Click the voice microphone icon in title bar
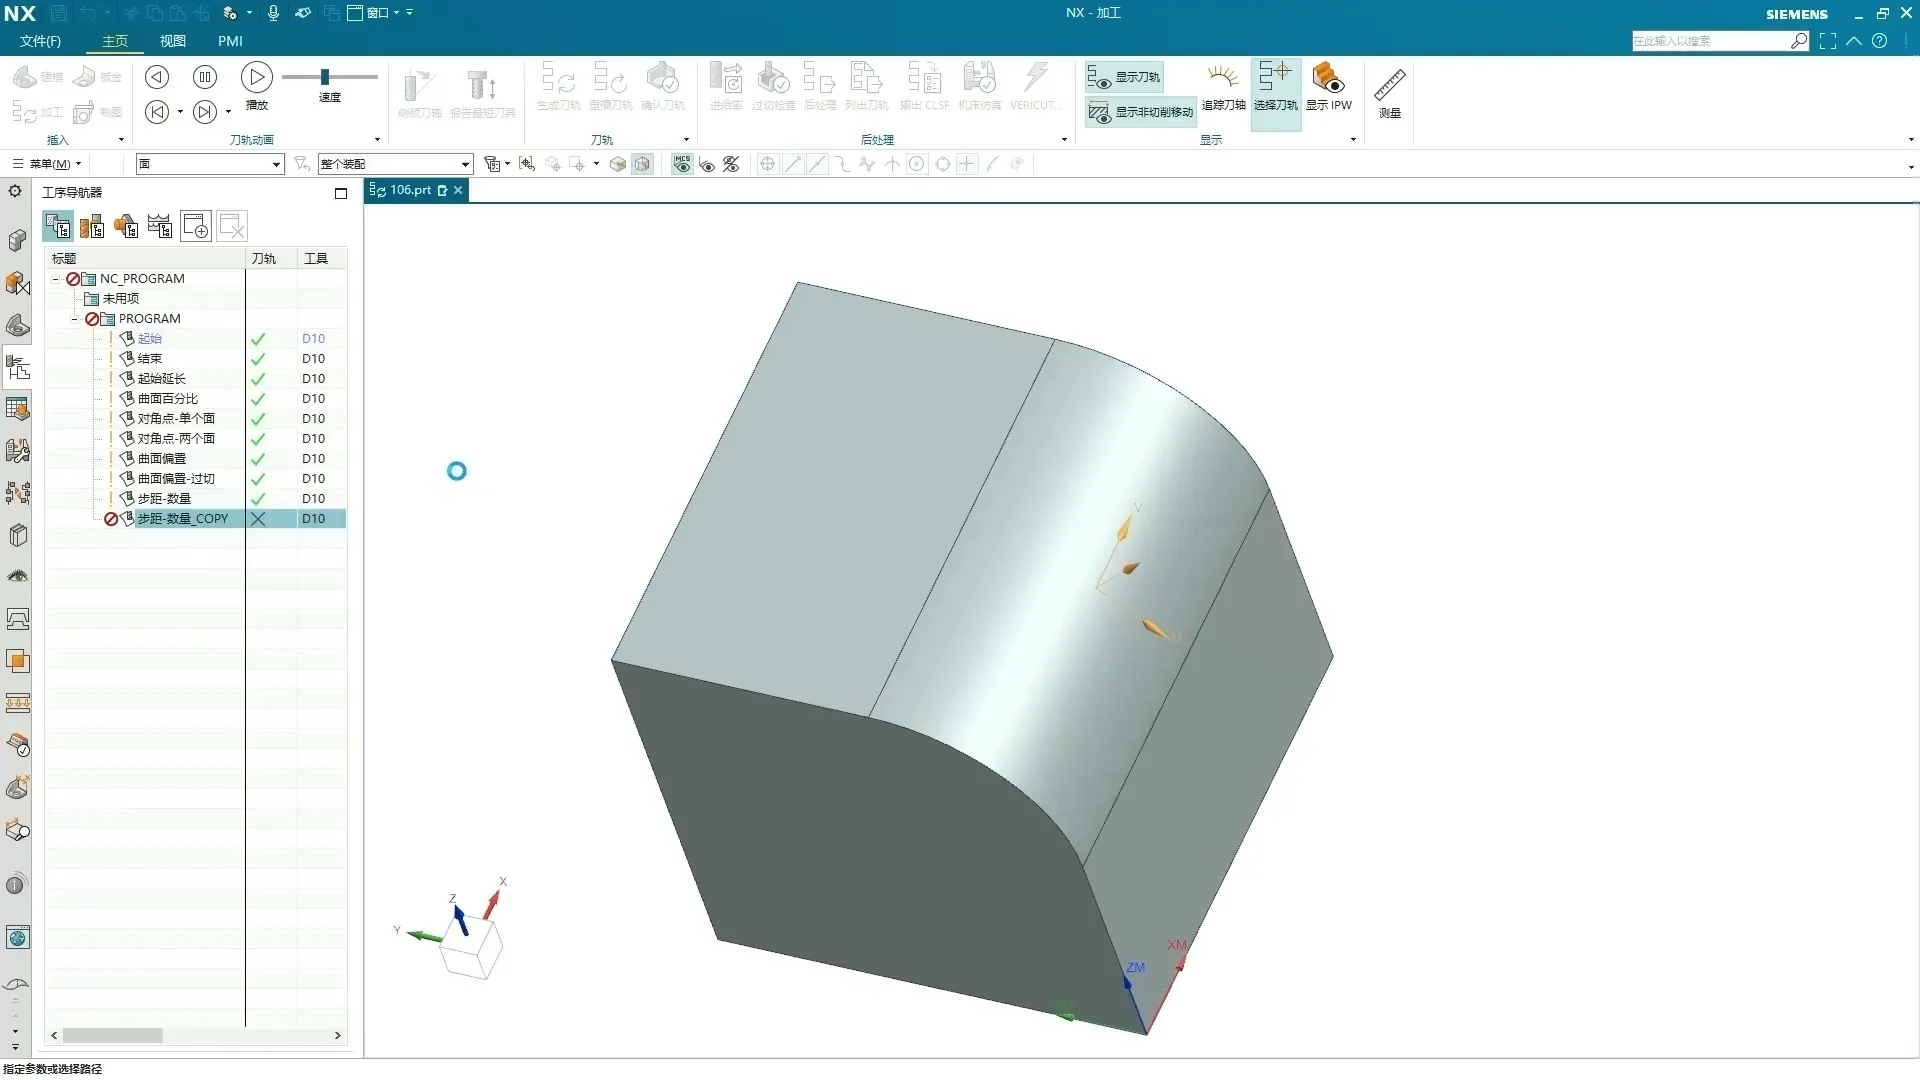The image size is (1920, 1080). [273, 13]
